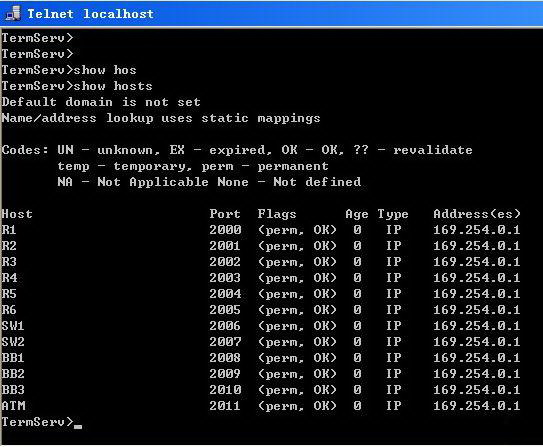The height and width of the screenshot is (447, 543).
Task: Click 'Default domain is not set' line
Action: click(x=101, y=102)
